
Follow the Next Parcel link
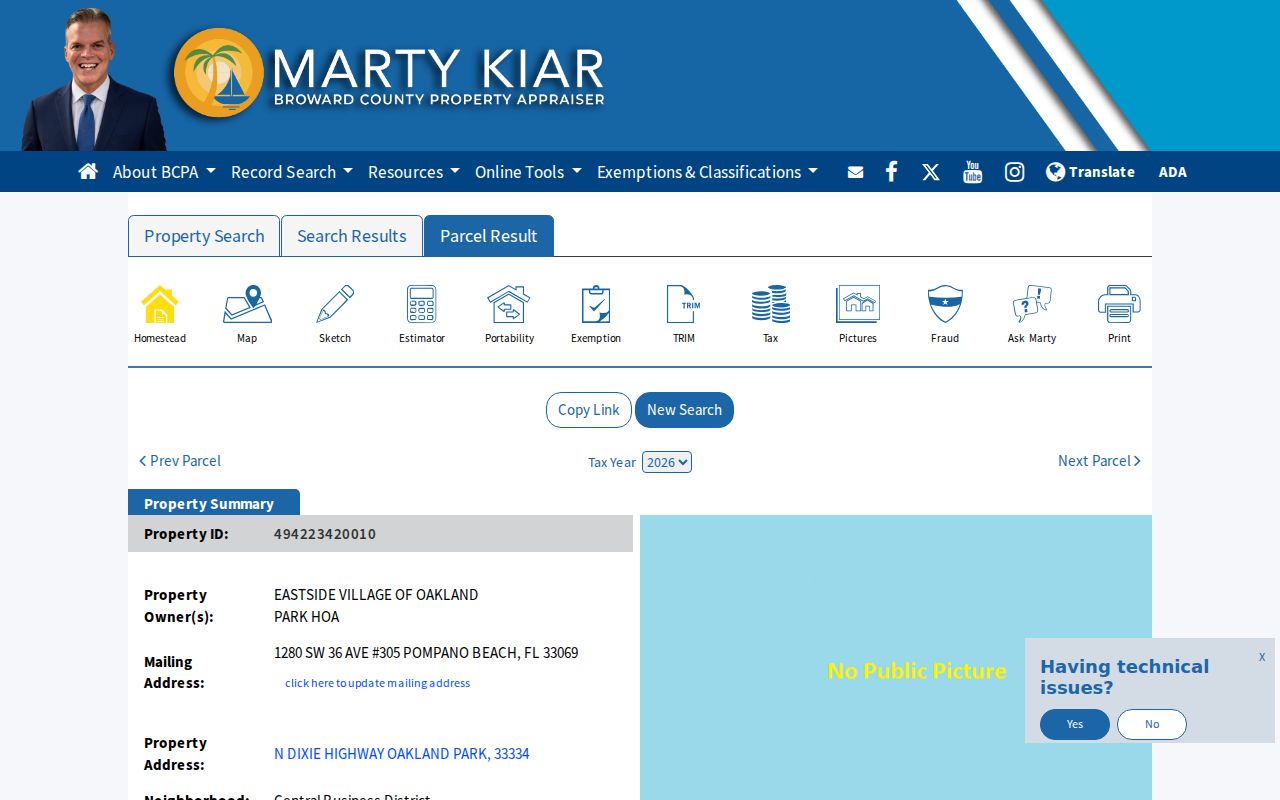click(x=1099, y=461)
